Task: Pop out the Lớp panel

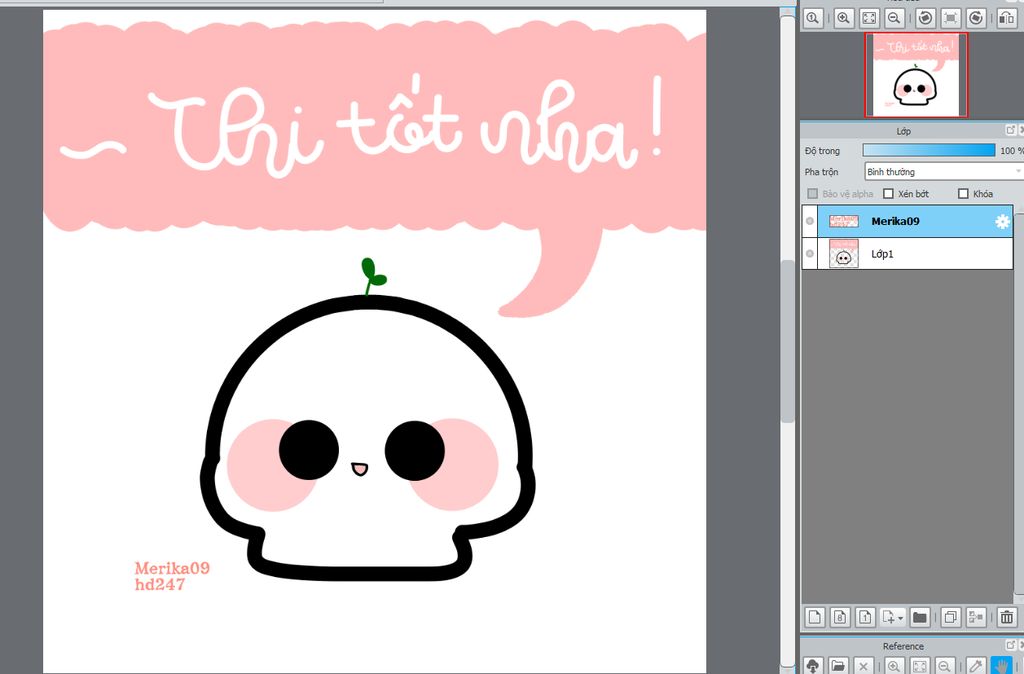Action: tap(1010, 131)
